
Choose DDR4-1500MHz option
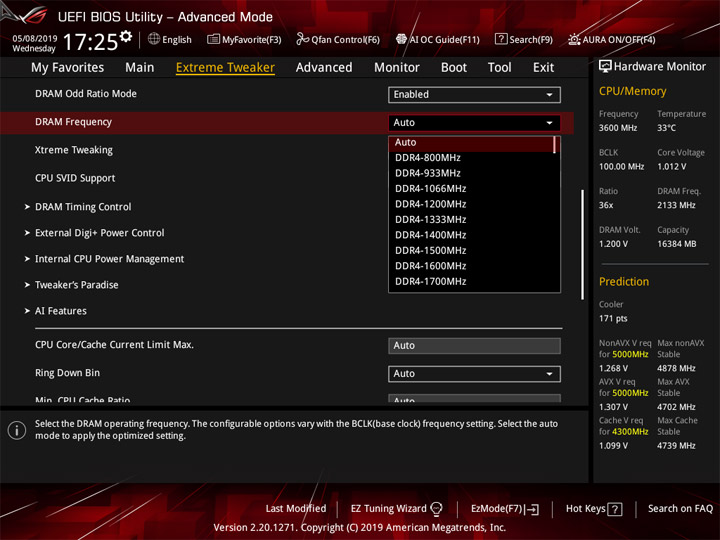[472, 251]
